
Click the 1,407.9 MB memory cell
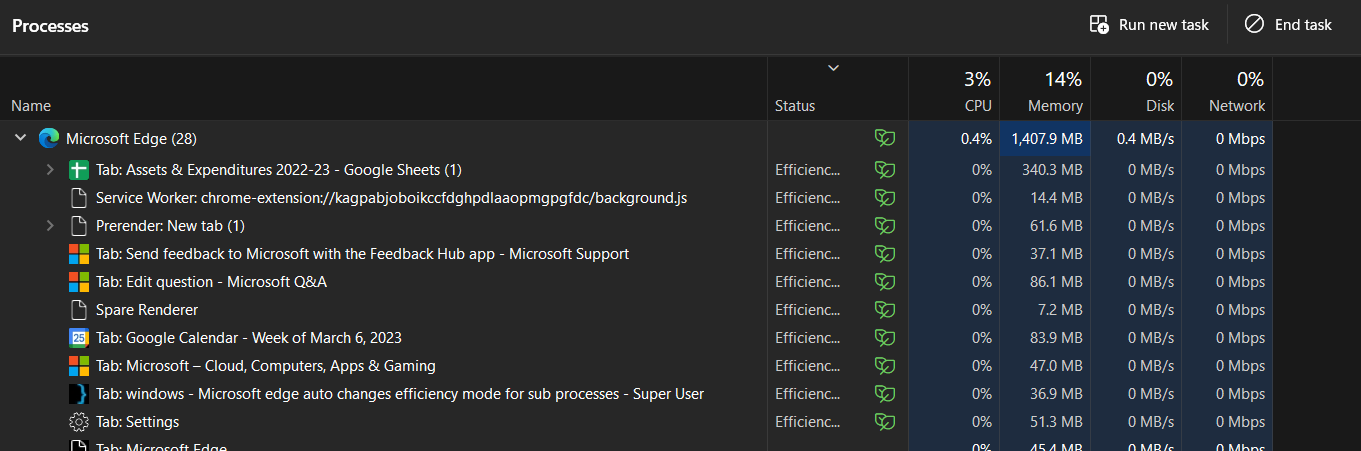[1047, 139]
